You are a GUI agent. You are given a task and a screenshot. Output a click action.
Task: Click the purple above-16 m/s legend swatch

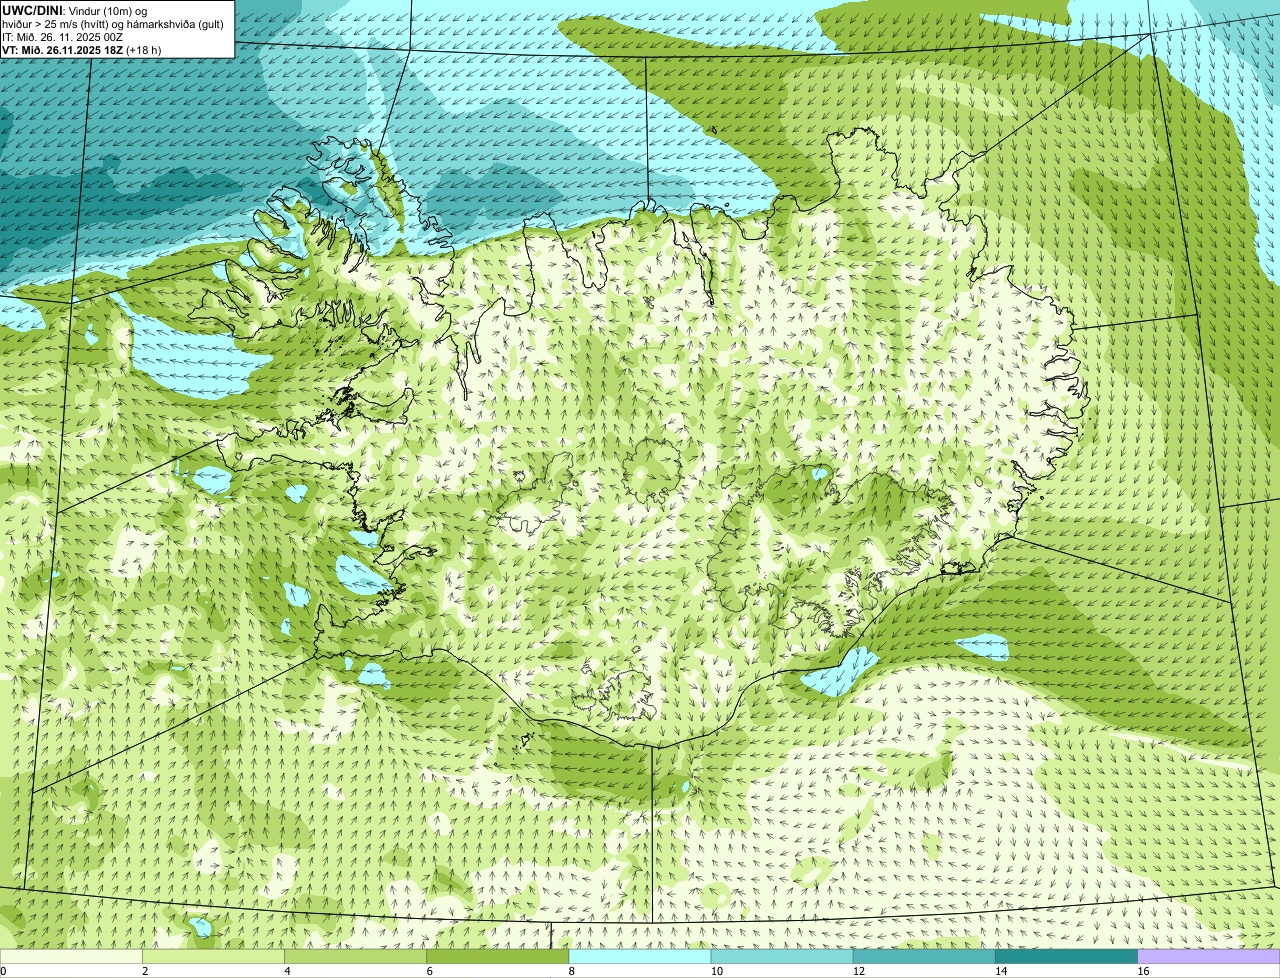point(1209,957)
